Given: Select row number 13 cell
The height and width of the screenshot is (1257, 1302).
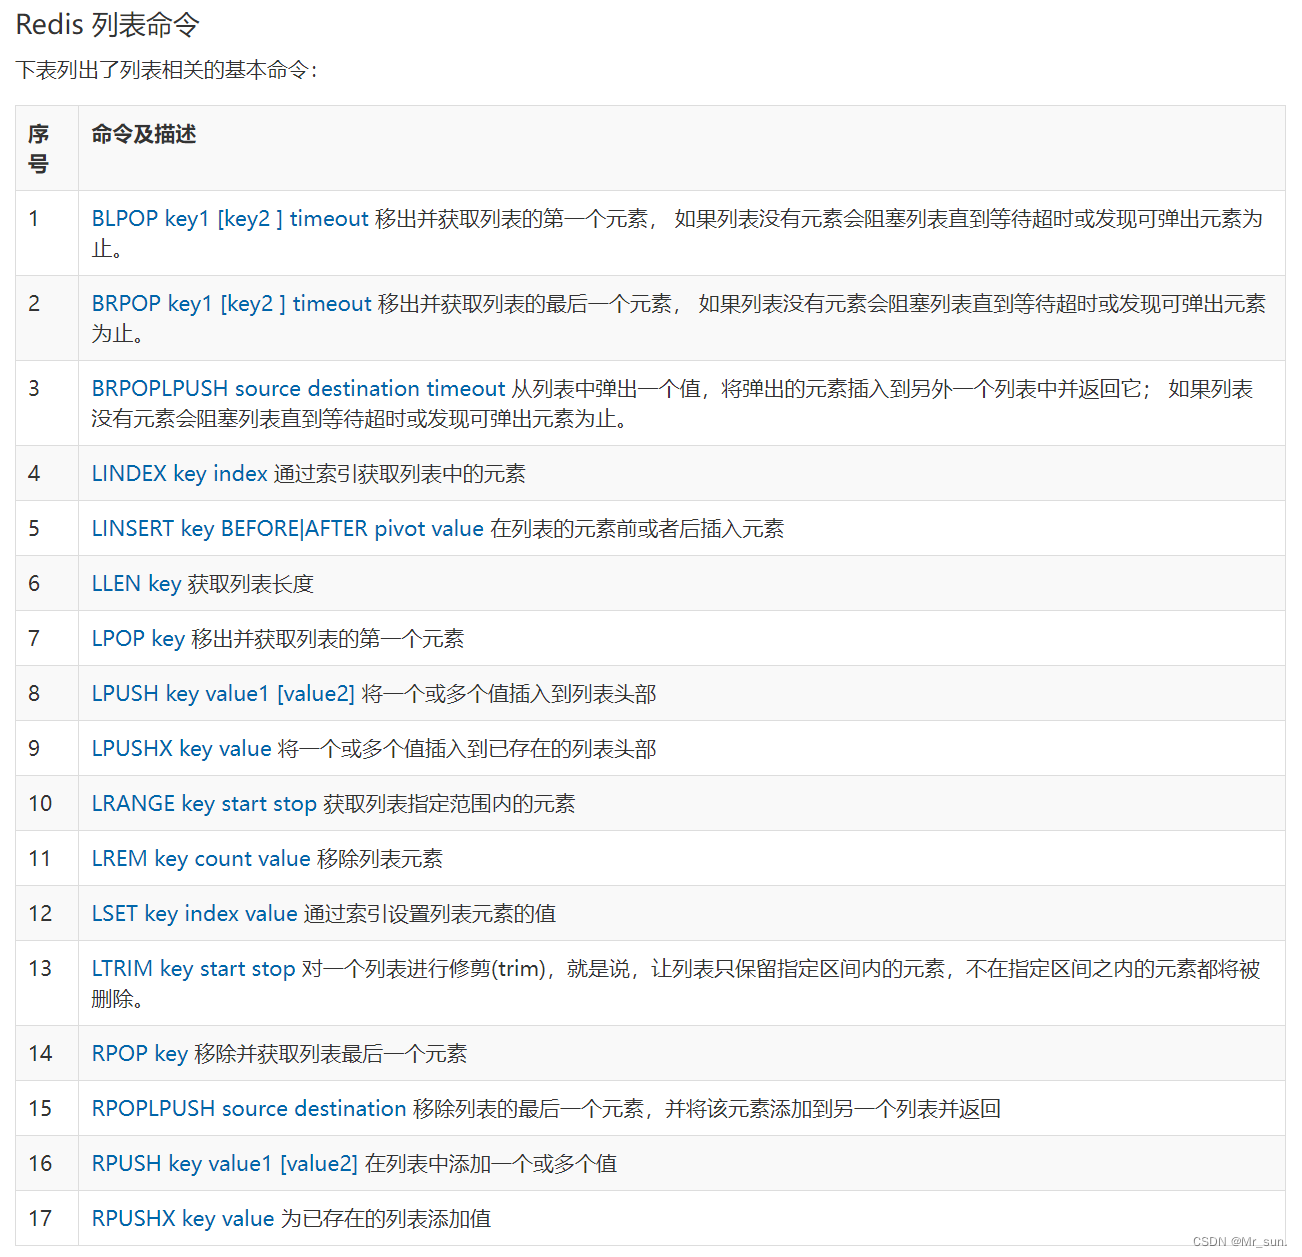Looking at the screenshot, I should pyautogui.click(x=47, y=983).
